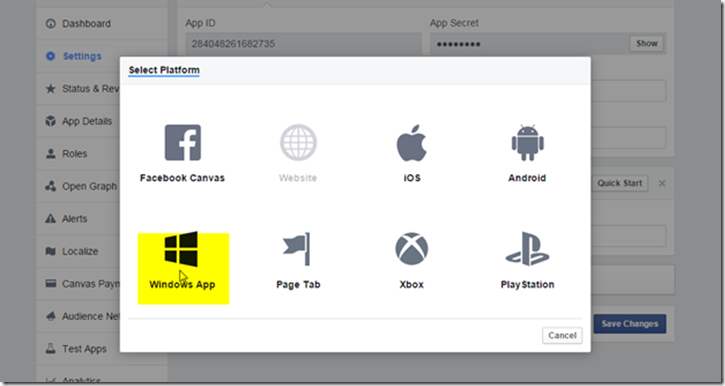Screen dimensions: 725x386
Task: Click the Audience Network megaphone icon
Action: click(50, 316)
